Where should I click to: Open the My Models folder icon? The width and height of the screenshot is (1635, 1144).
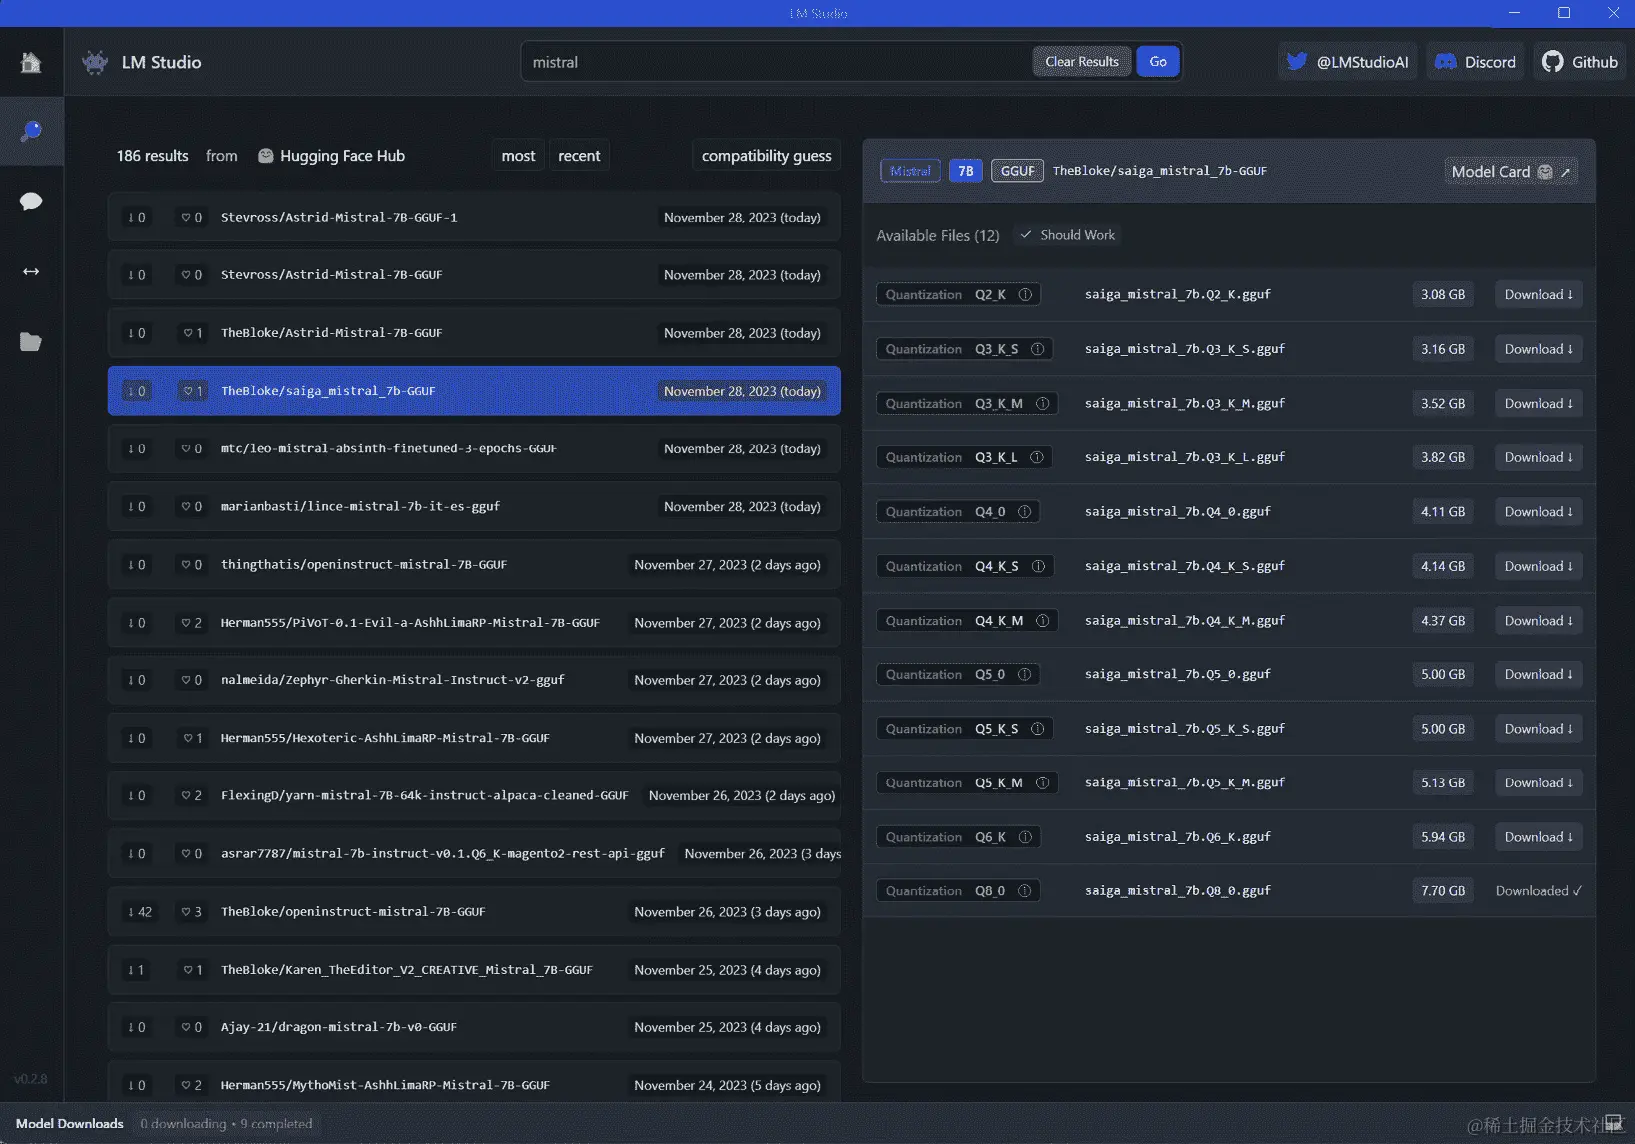[x=31, y=342]
